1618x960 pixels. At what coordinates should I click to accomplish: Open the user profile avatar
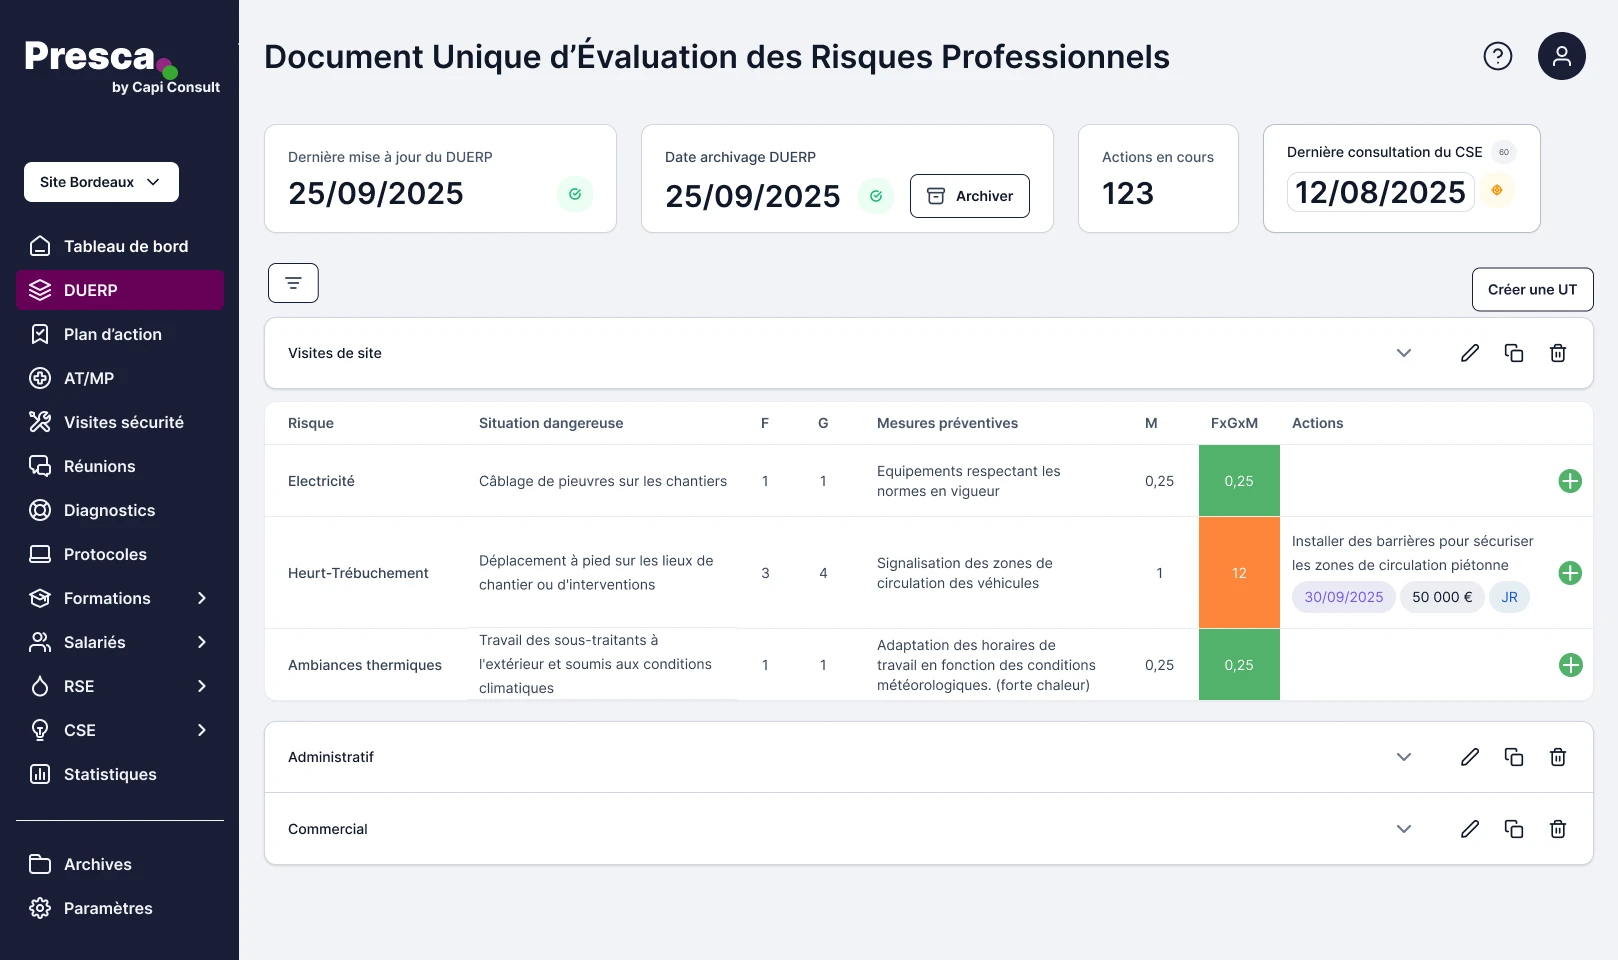(x=1561, y=56)
